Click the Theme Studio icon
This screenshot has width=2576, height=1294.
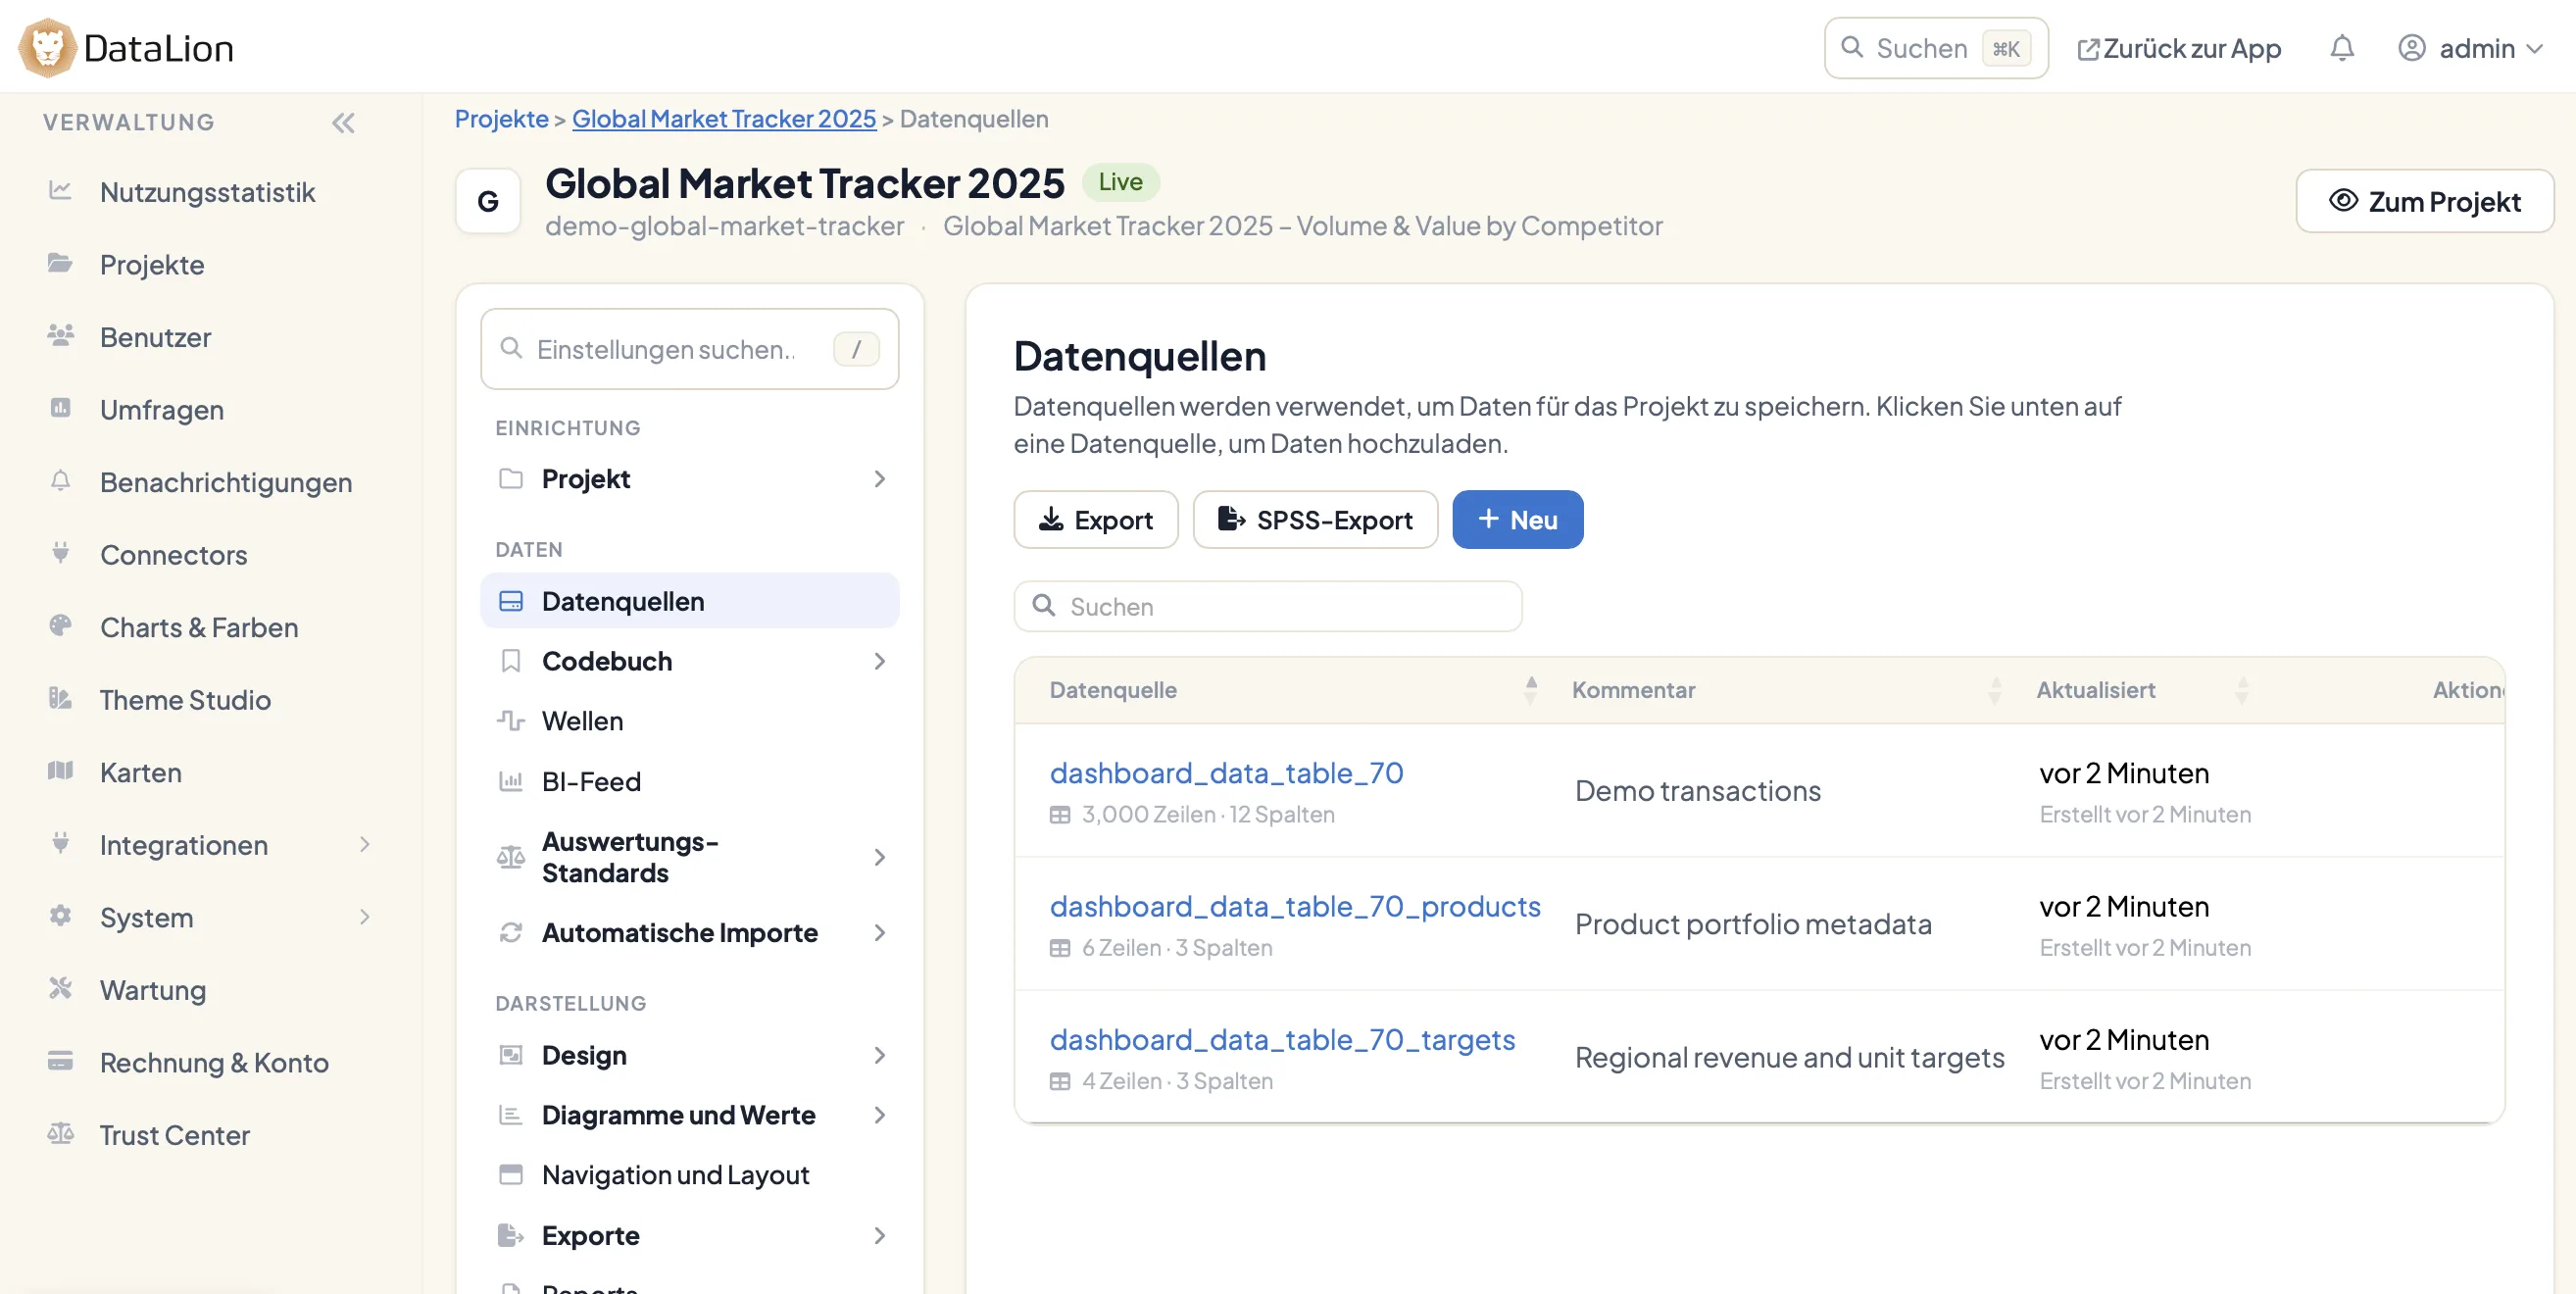(60, 698)
